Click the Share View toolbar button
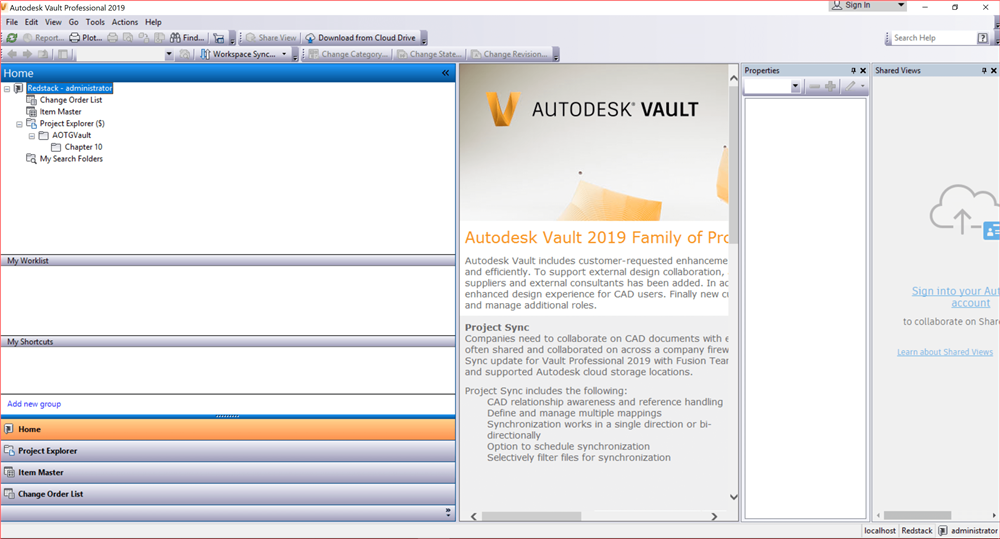Image resolution: width=1000 pixels, height=539 pixels. tap(271, 38)
